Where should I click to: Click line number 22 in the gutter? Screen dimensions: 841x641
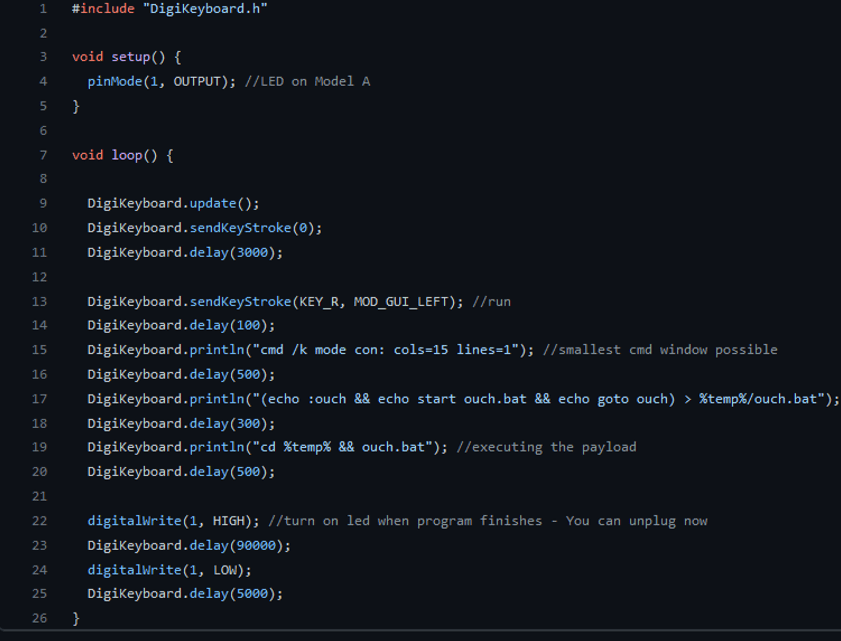[39, 521]
